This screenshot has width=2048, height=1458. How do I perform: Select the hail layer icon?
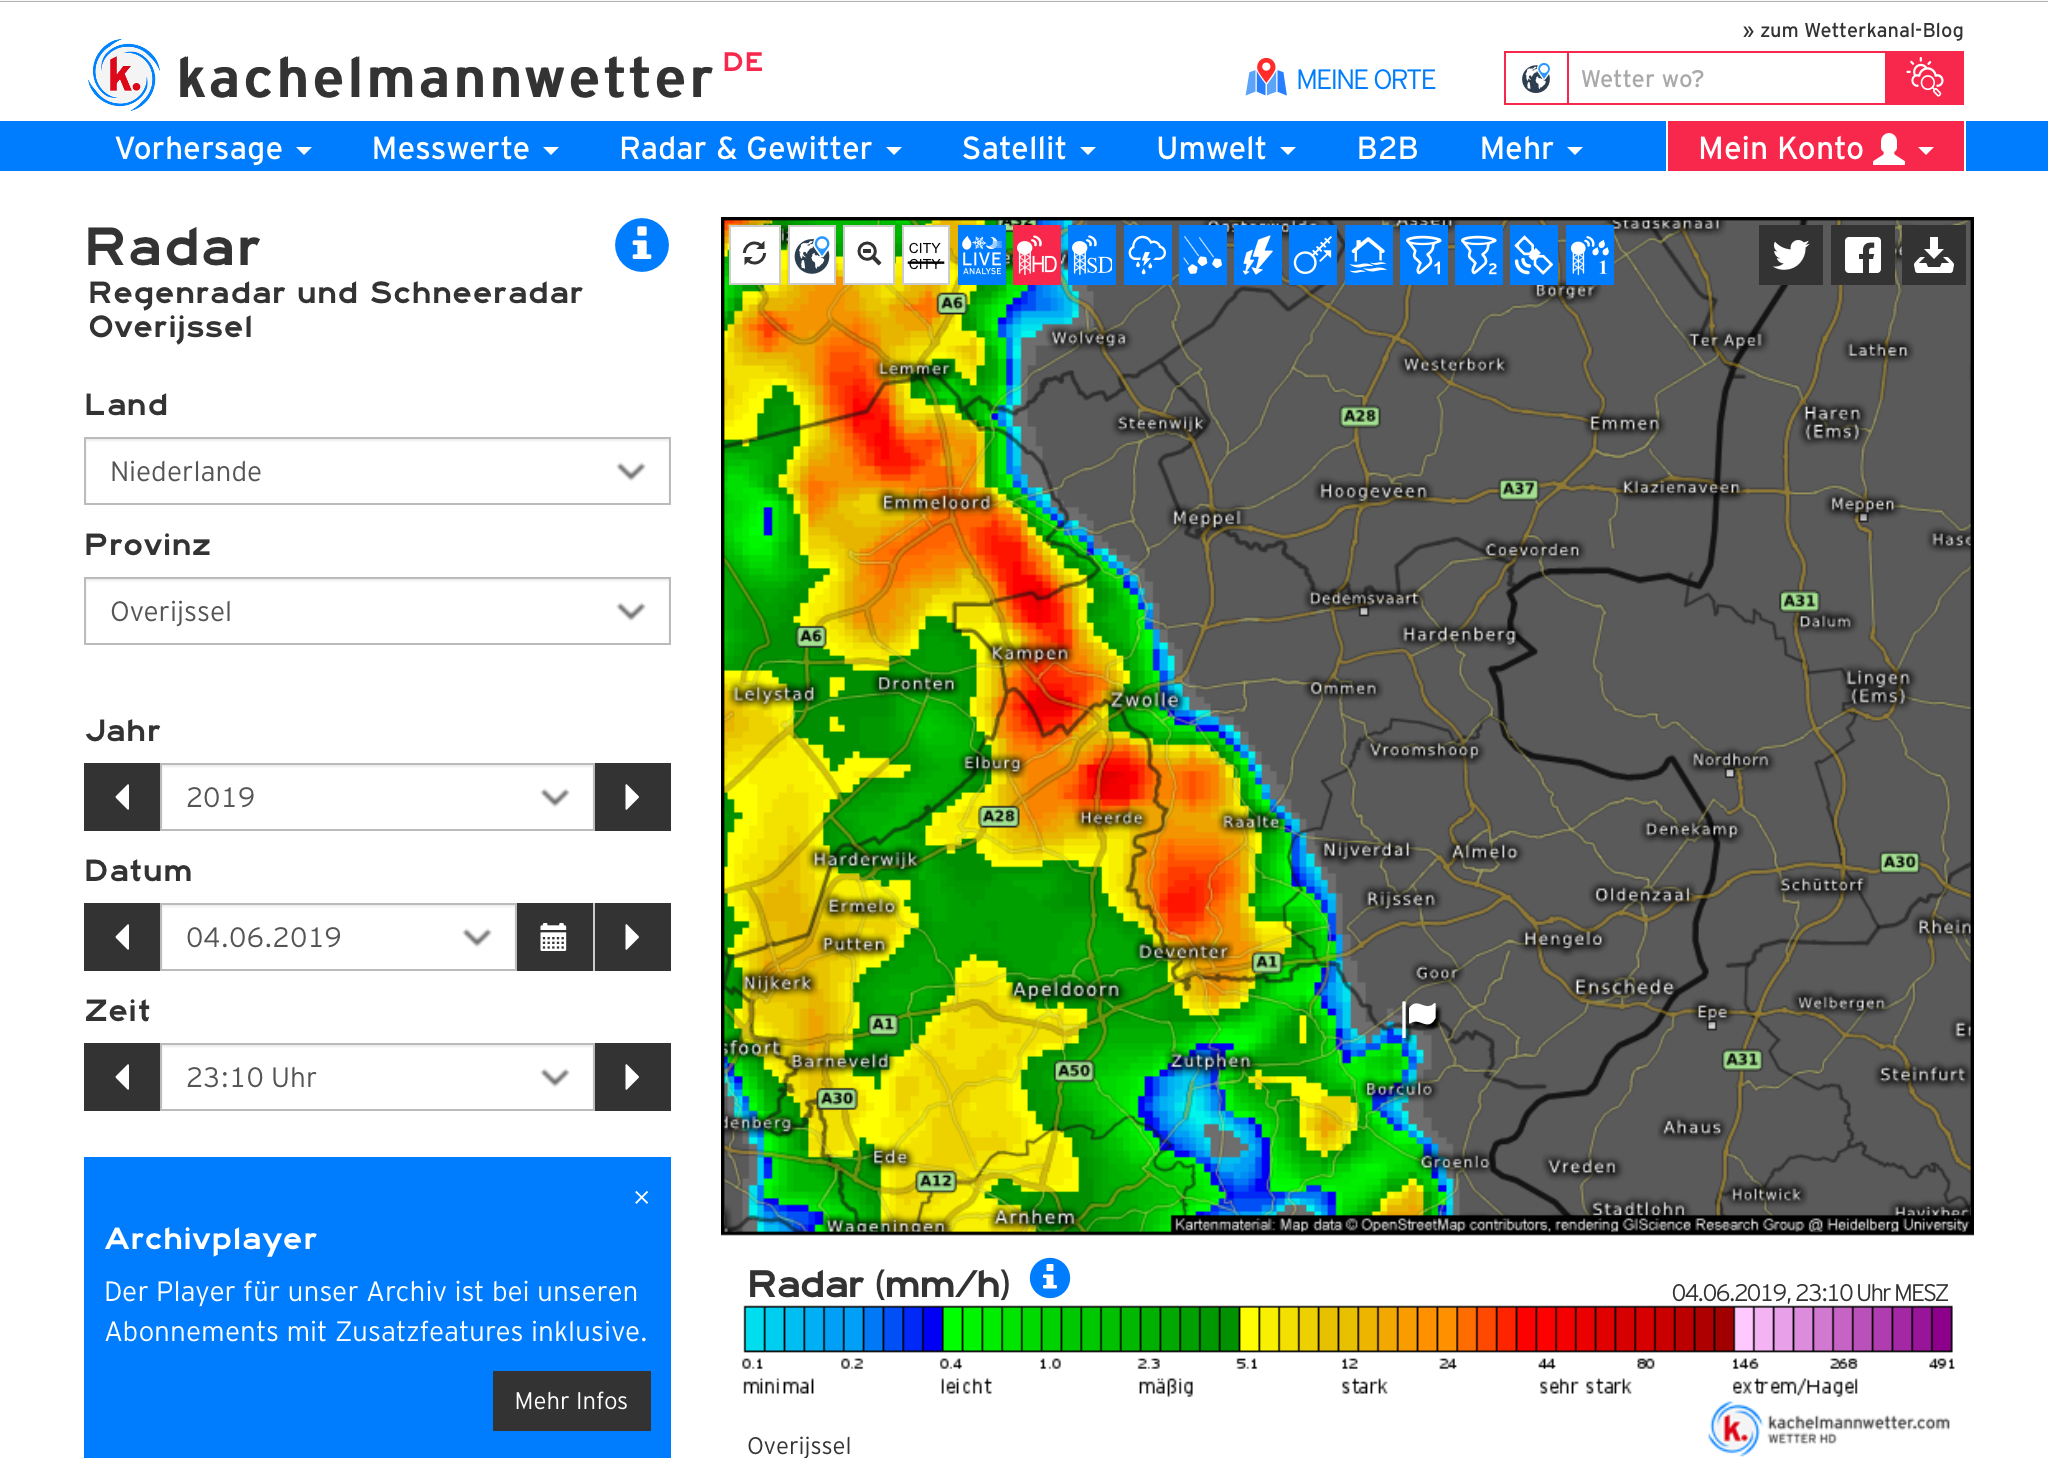point(1203,255)
